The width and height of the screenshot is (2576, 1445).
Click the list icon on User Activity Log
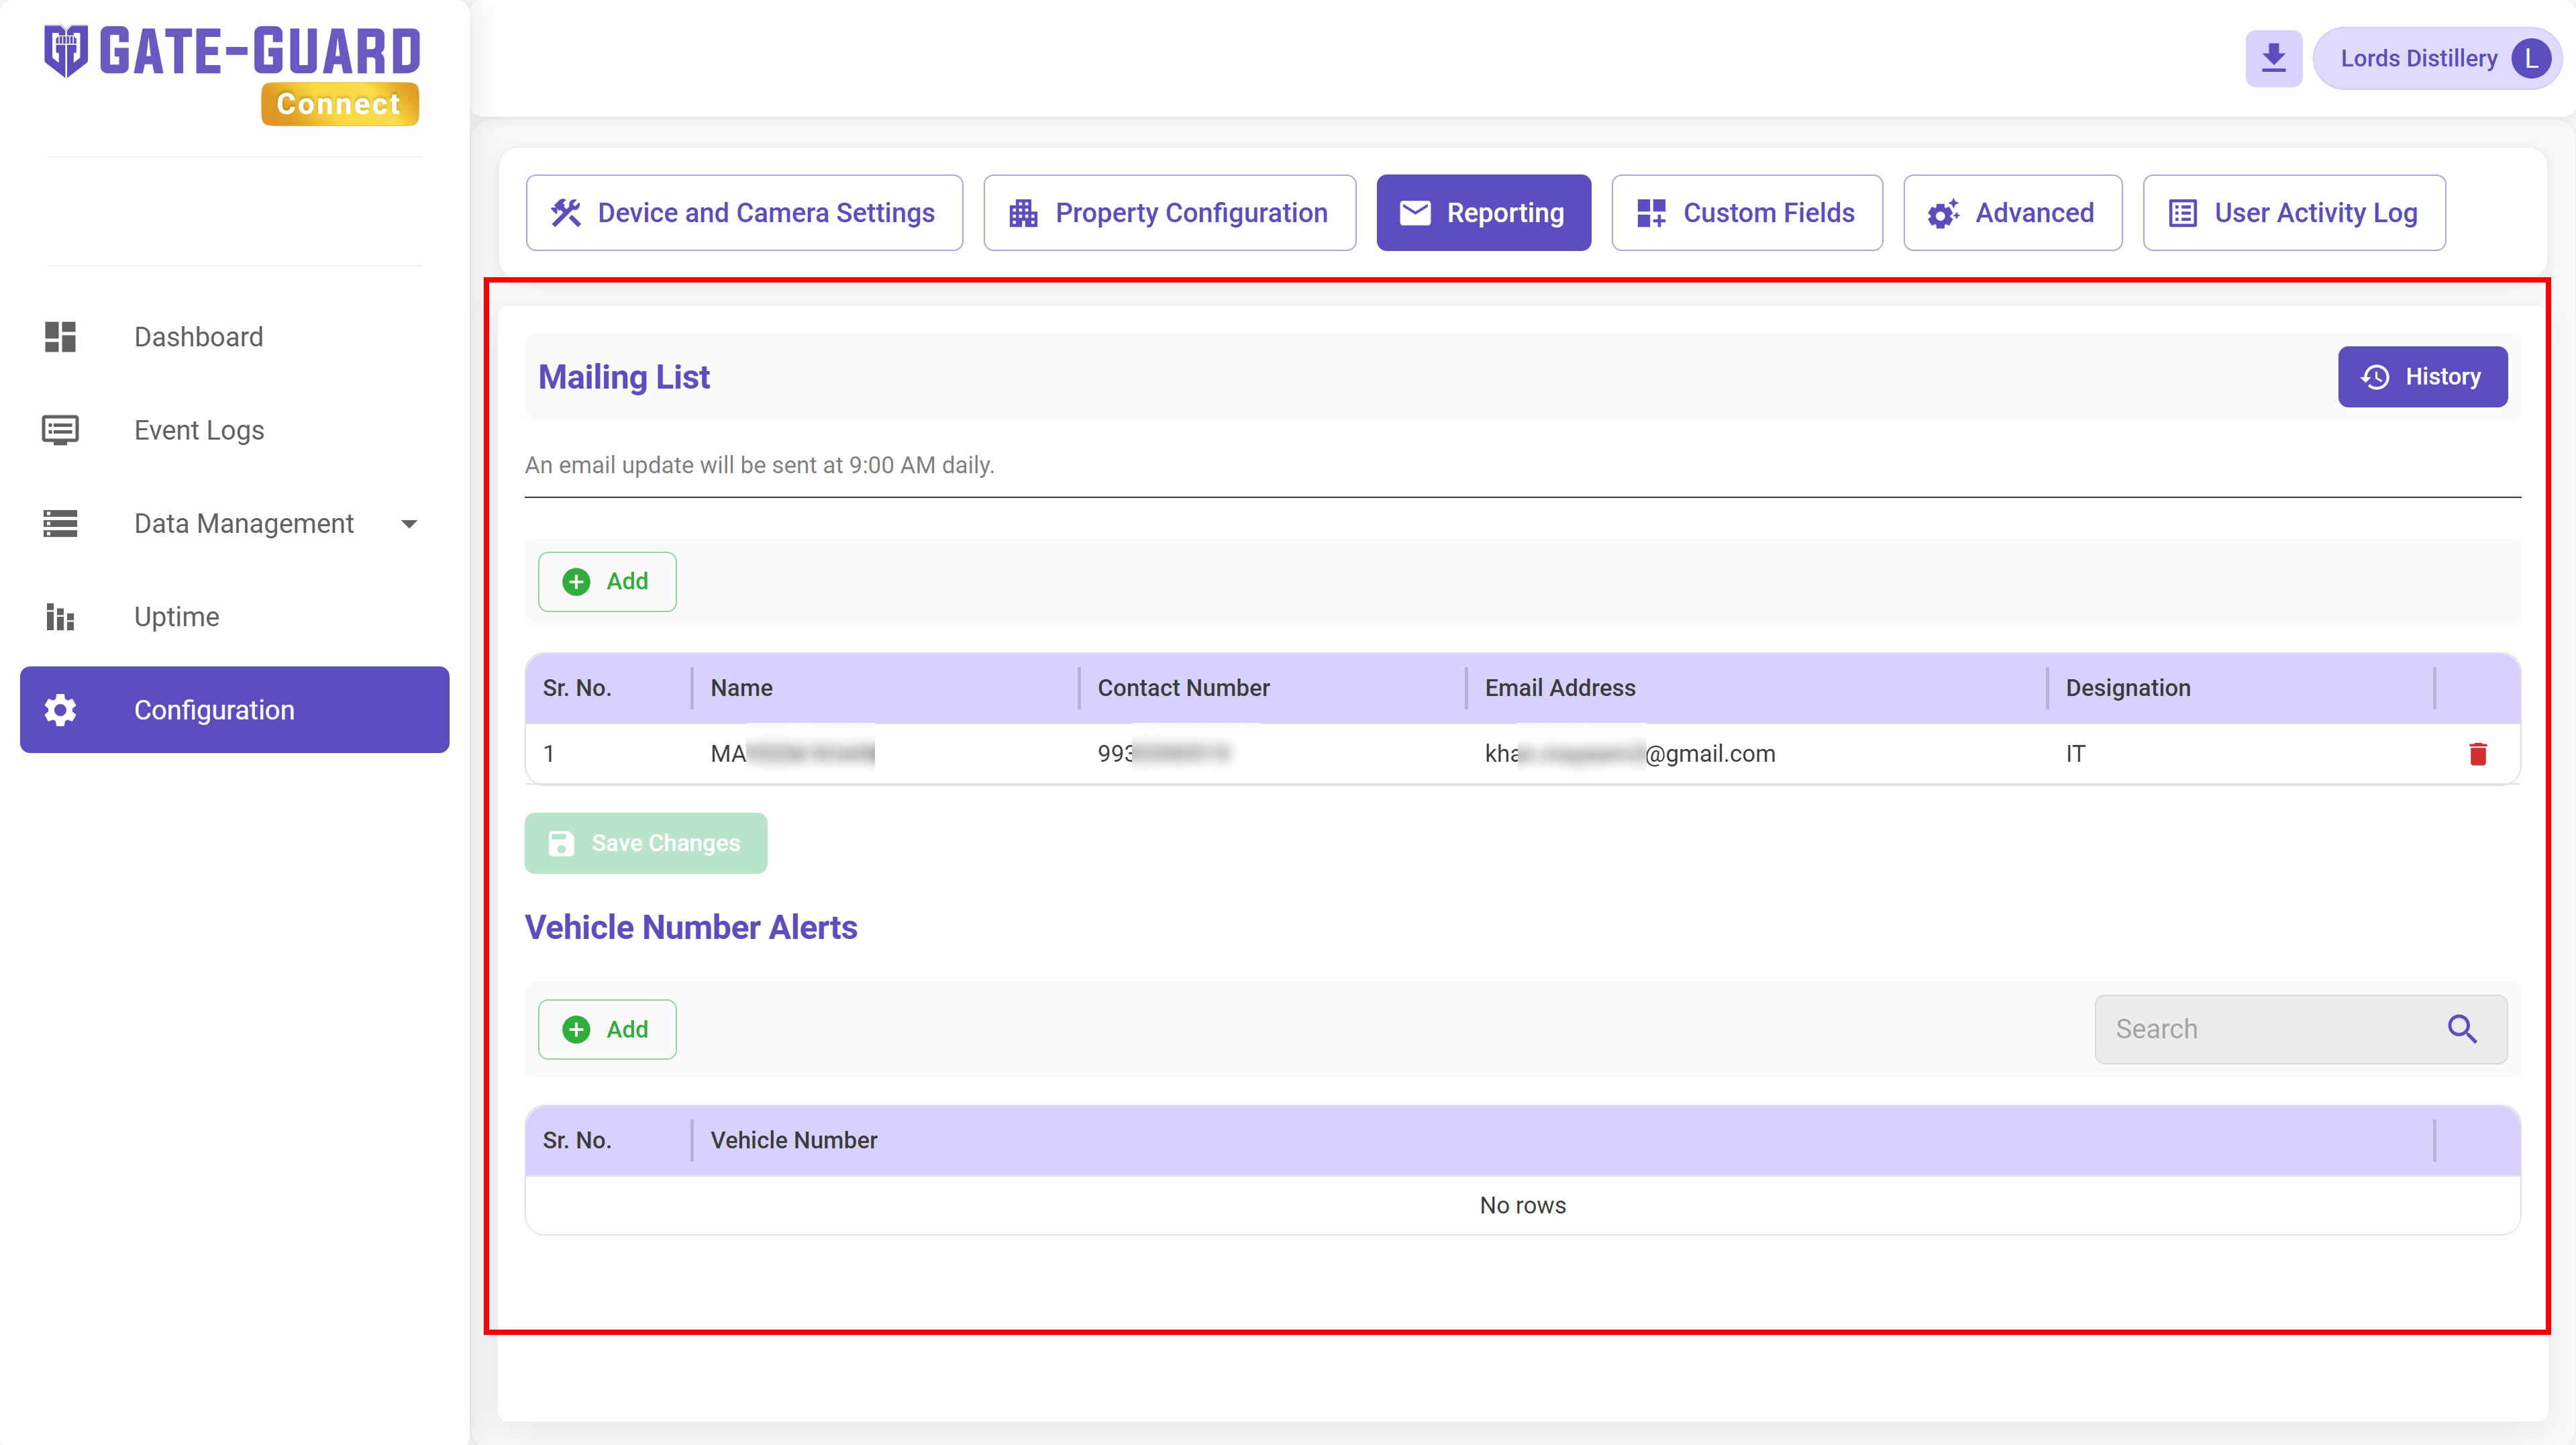2182,213
